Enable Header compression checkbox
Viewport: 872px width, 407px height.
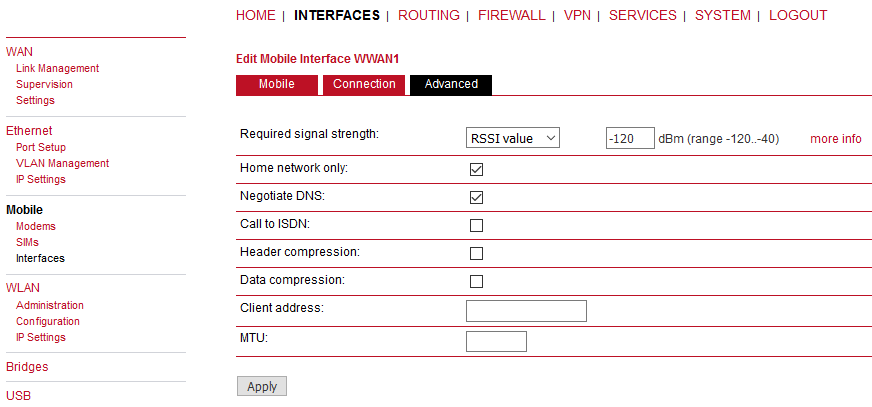pos(476,254)
